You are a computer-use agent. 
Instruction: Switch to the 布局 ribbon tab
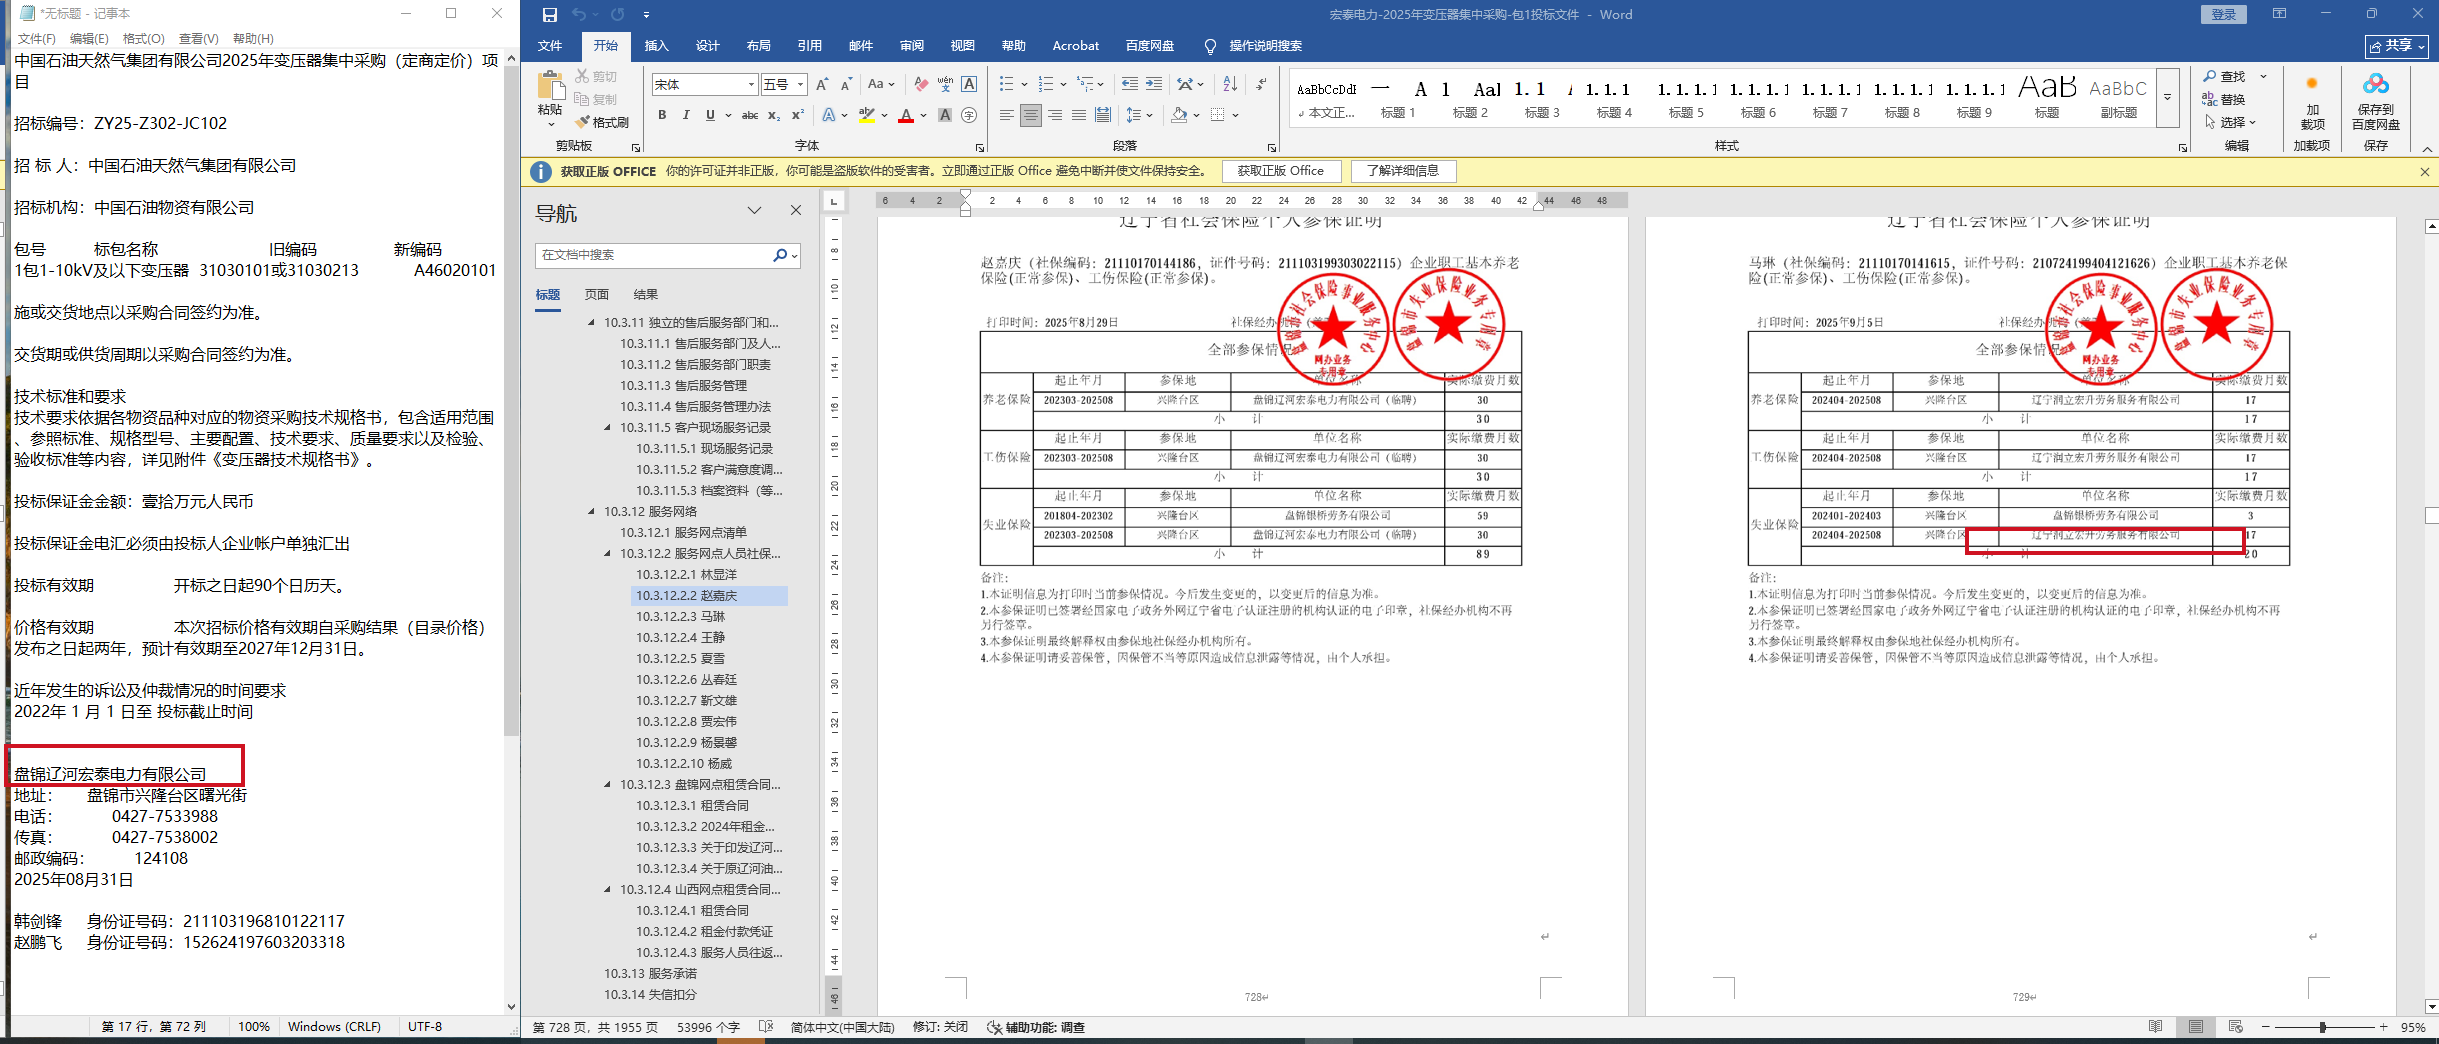click(758, 45)
